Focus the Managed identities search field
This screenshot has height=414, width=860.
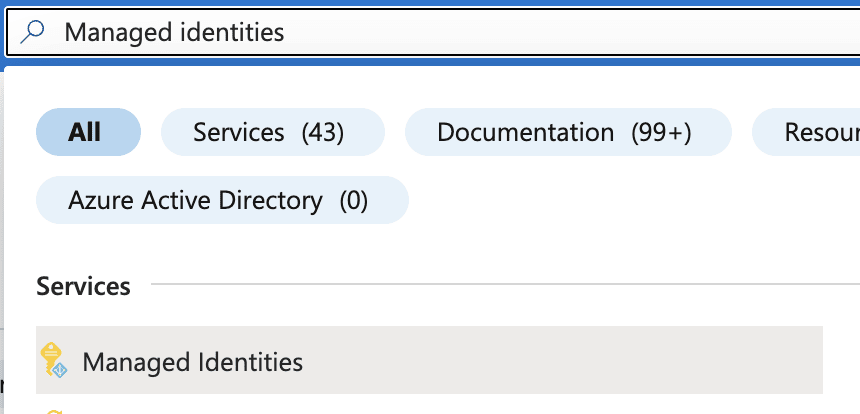click(x=433, y=32)
